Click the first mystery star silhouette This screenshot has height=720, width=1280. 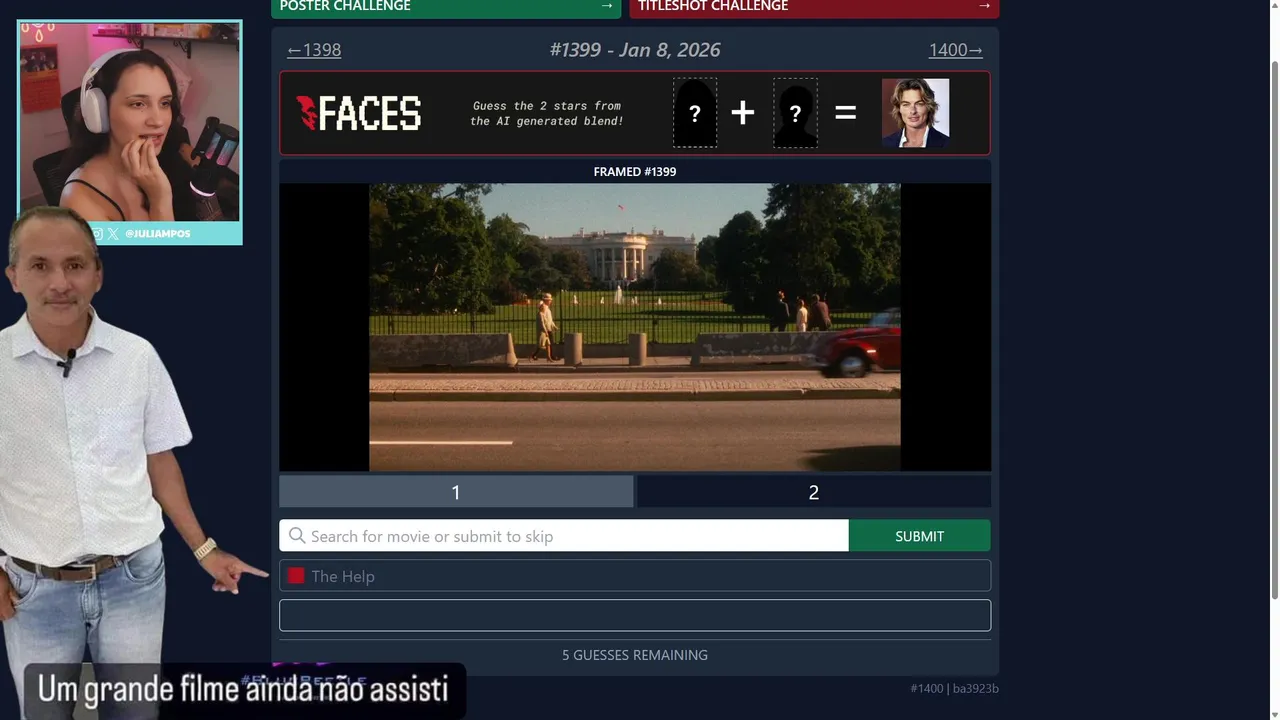click(695, 113)
